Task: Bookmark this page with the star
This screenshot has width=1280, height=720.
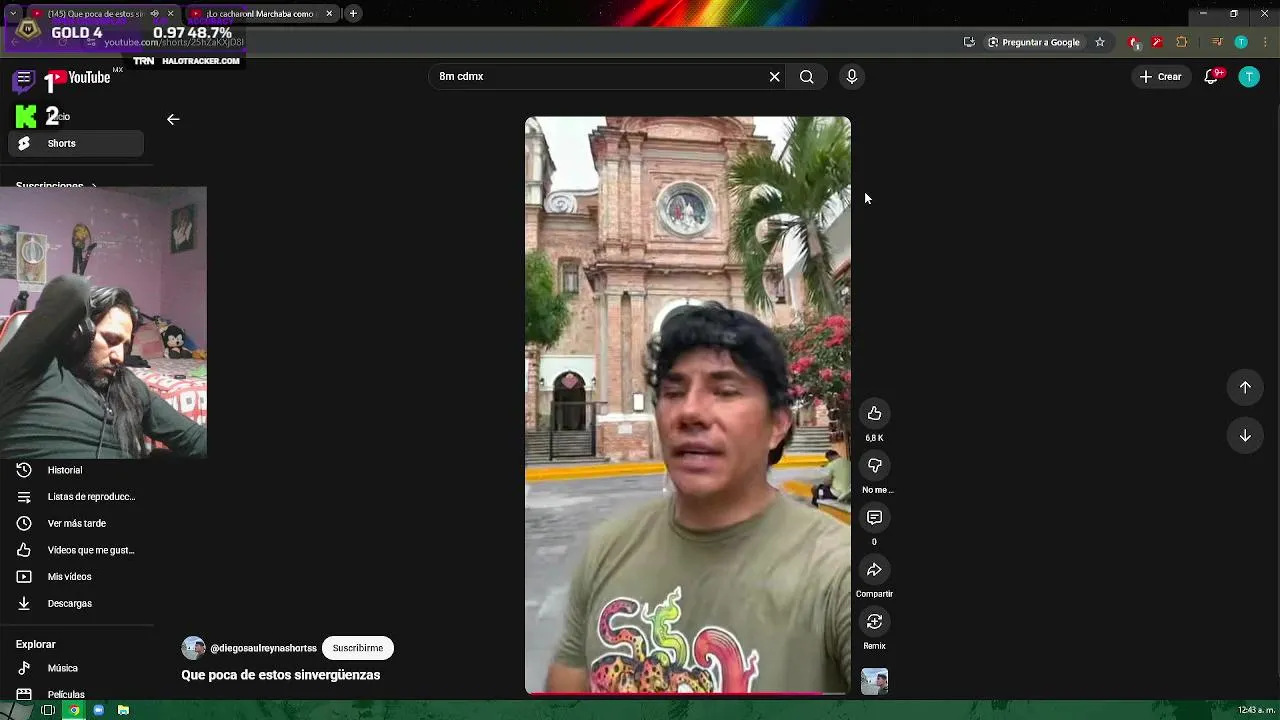Action: coord(1100,42)
